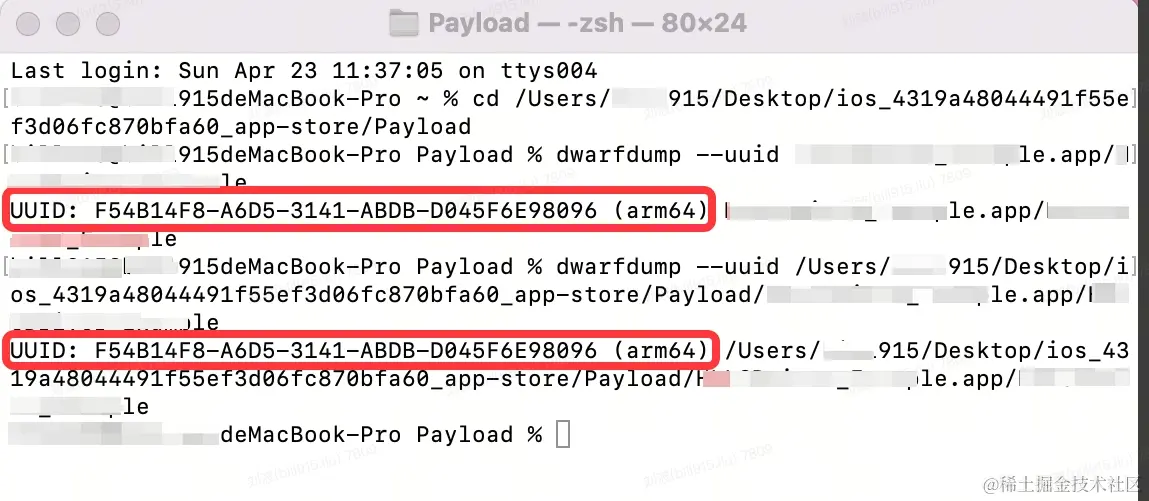Close the Payload terminal window
Screen dimensions: 1149x501
[x=28, y=24]
